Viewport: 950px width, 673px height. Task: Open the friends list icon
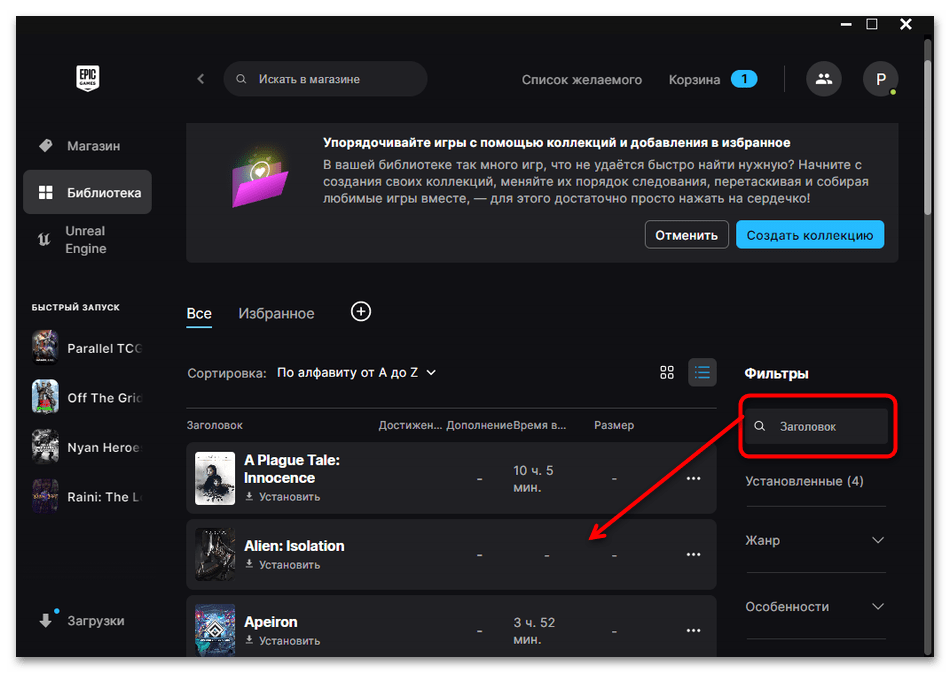point(823,79)
